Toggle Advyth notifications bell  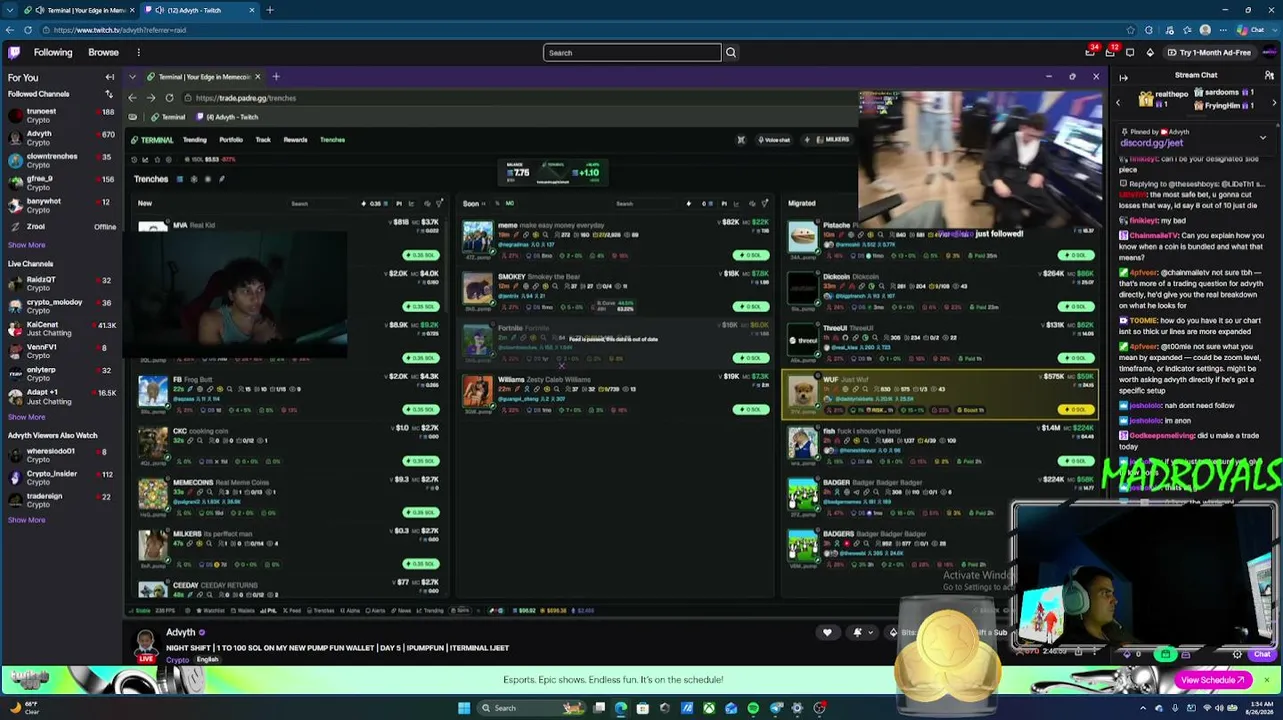coord(857,632)
